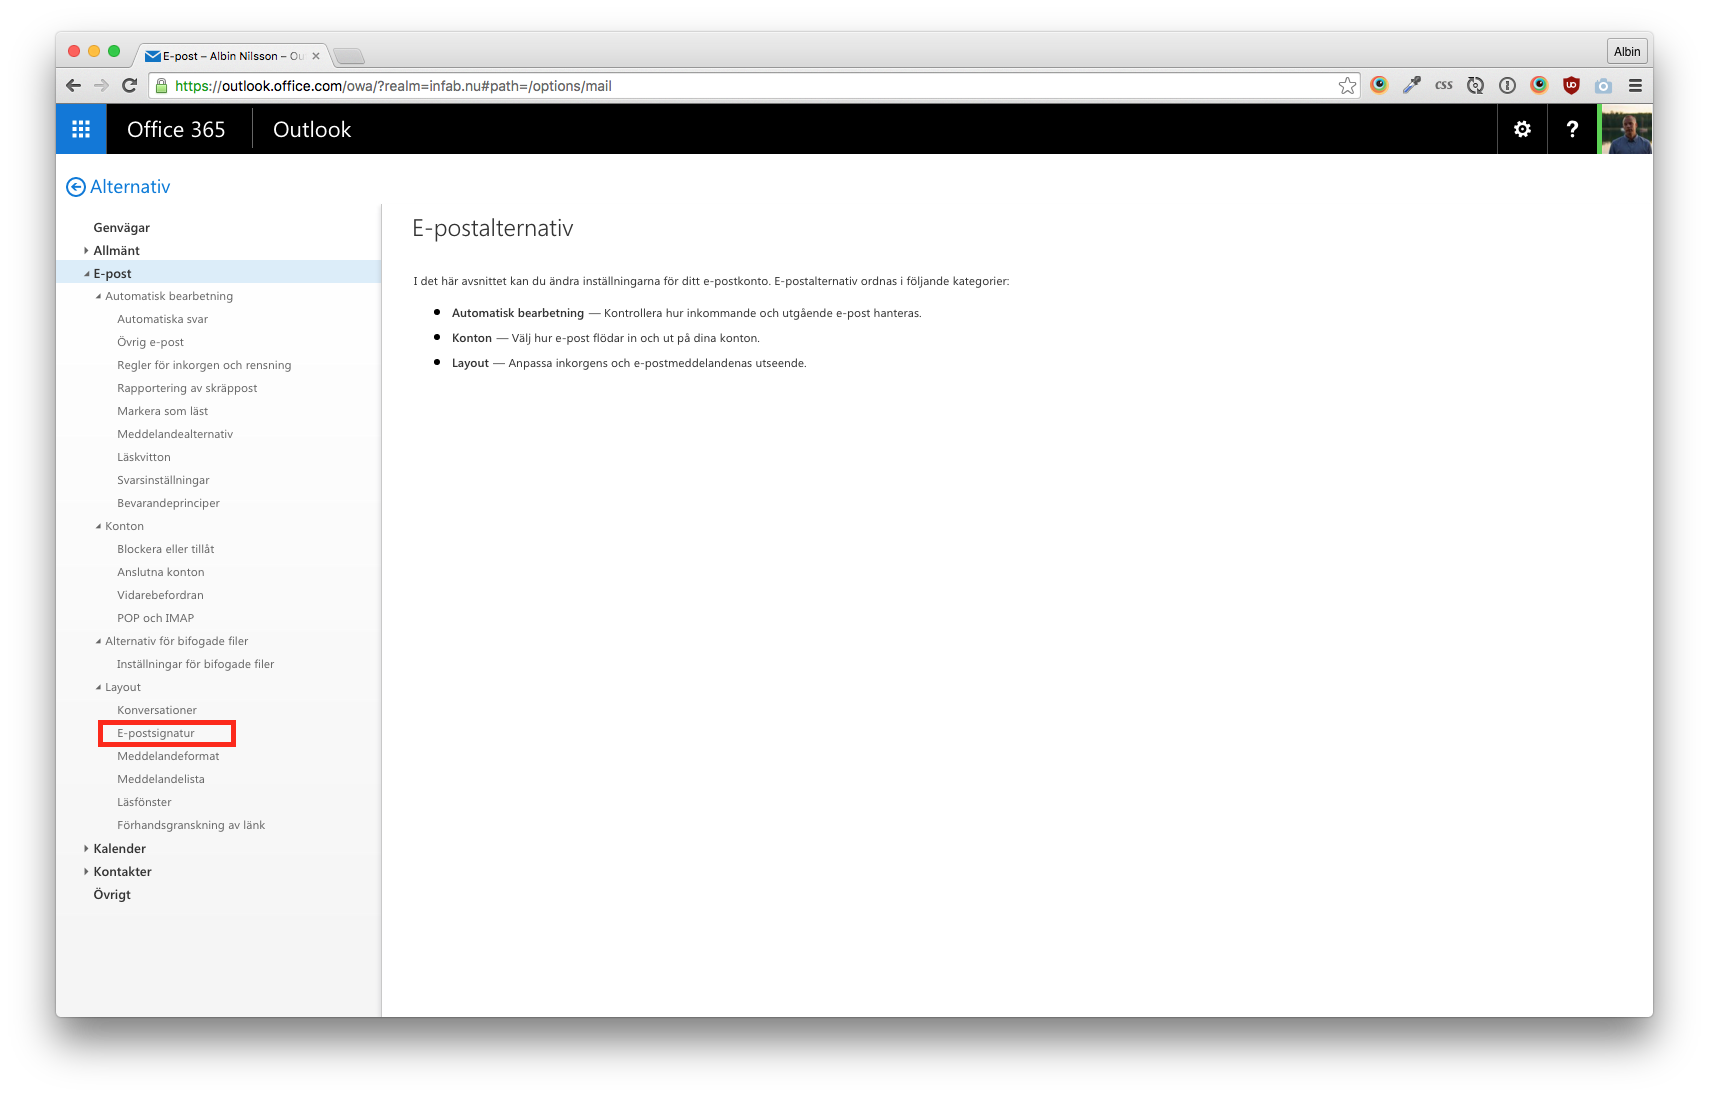Click the bold Konton description text
Screen dimensions: 1709x1097
[472, 338]
